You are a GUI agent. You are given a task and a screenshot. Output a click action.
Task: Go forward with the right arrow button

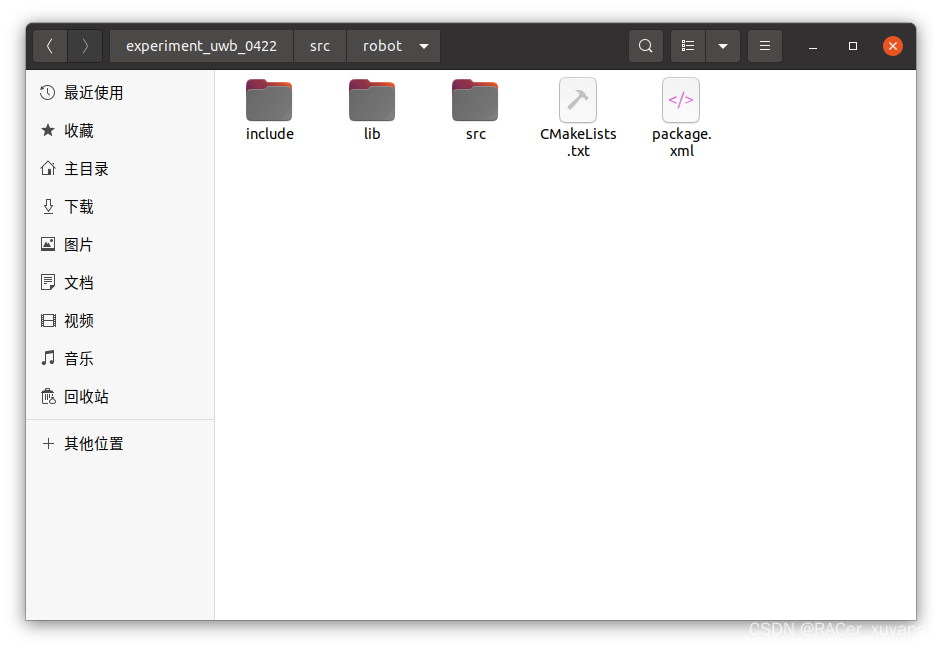coord(85,46)
